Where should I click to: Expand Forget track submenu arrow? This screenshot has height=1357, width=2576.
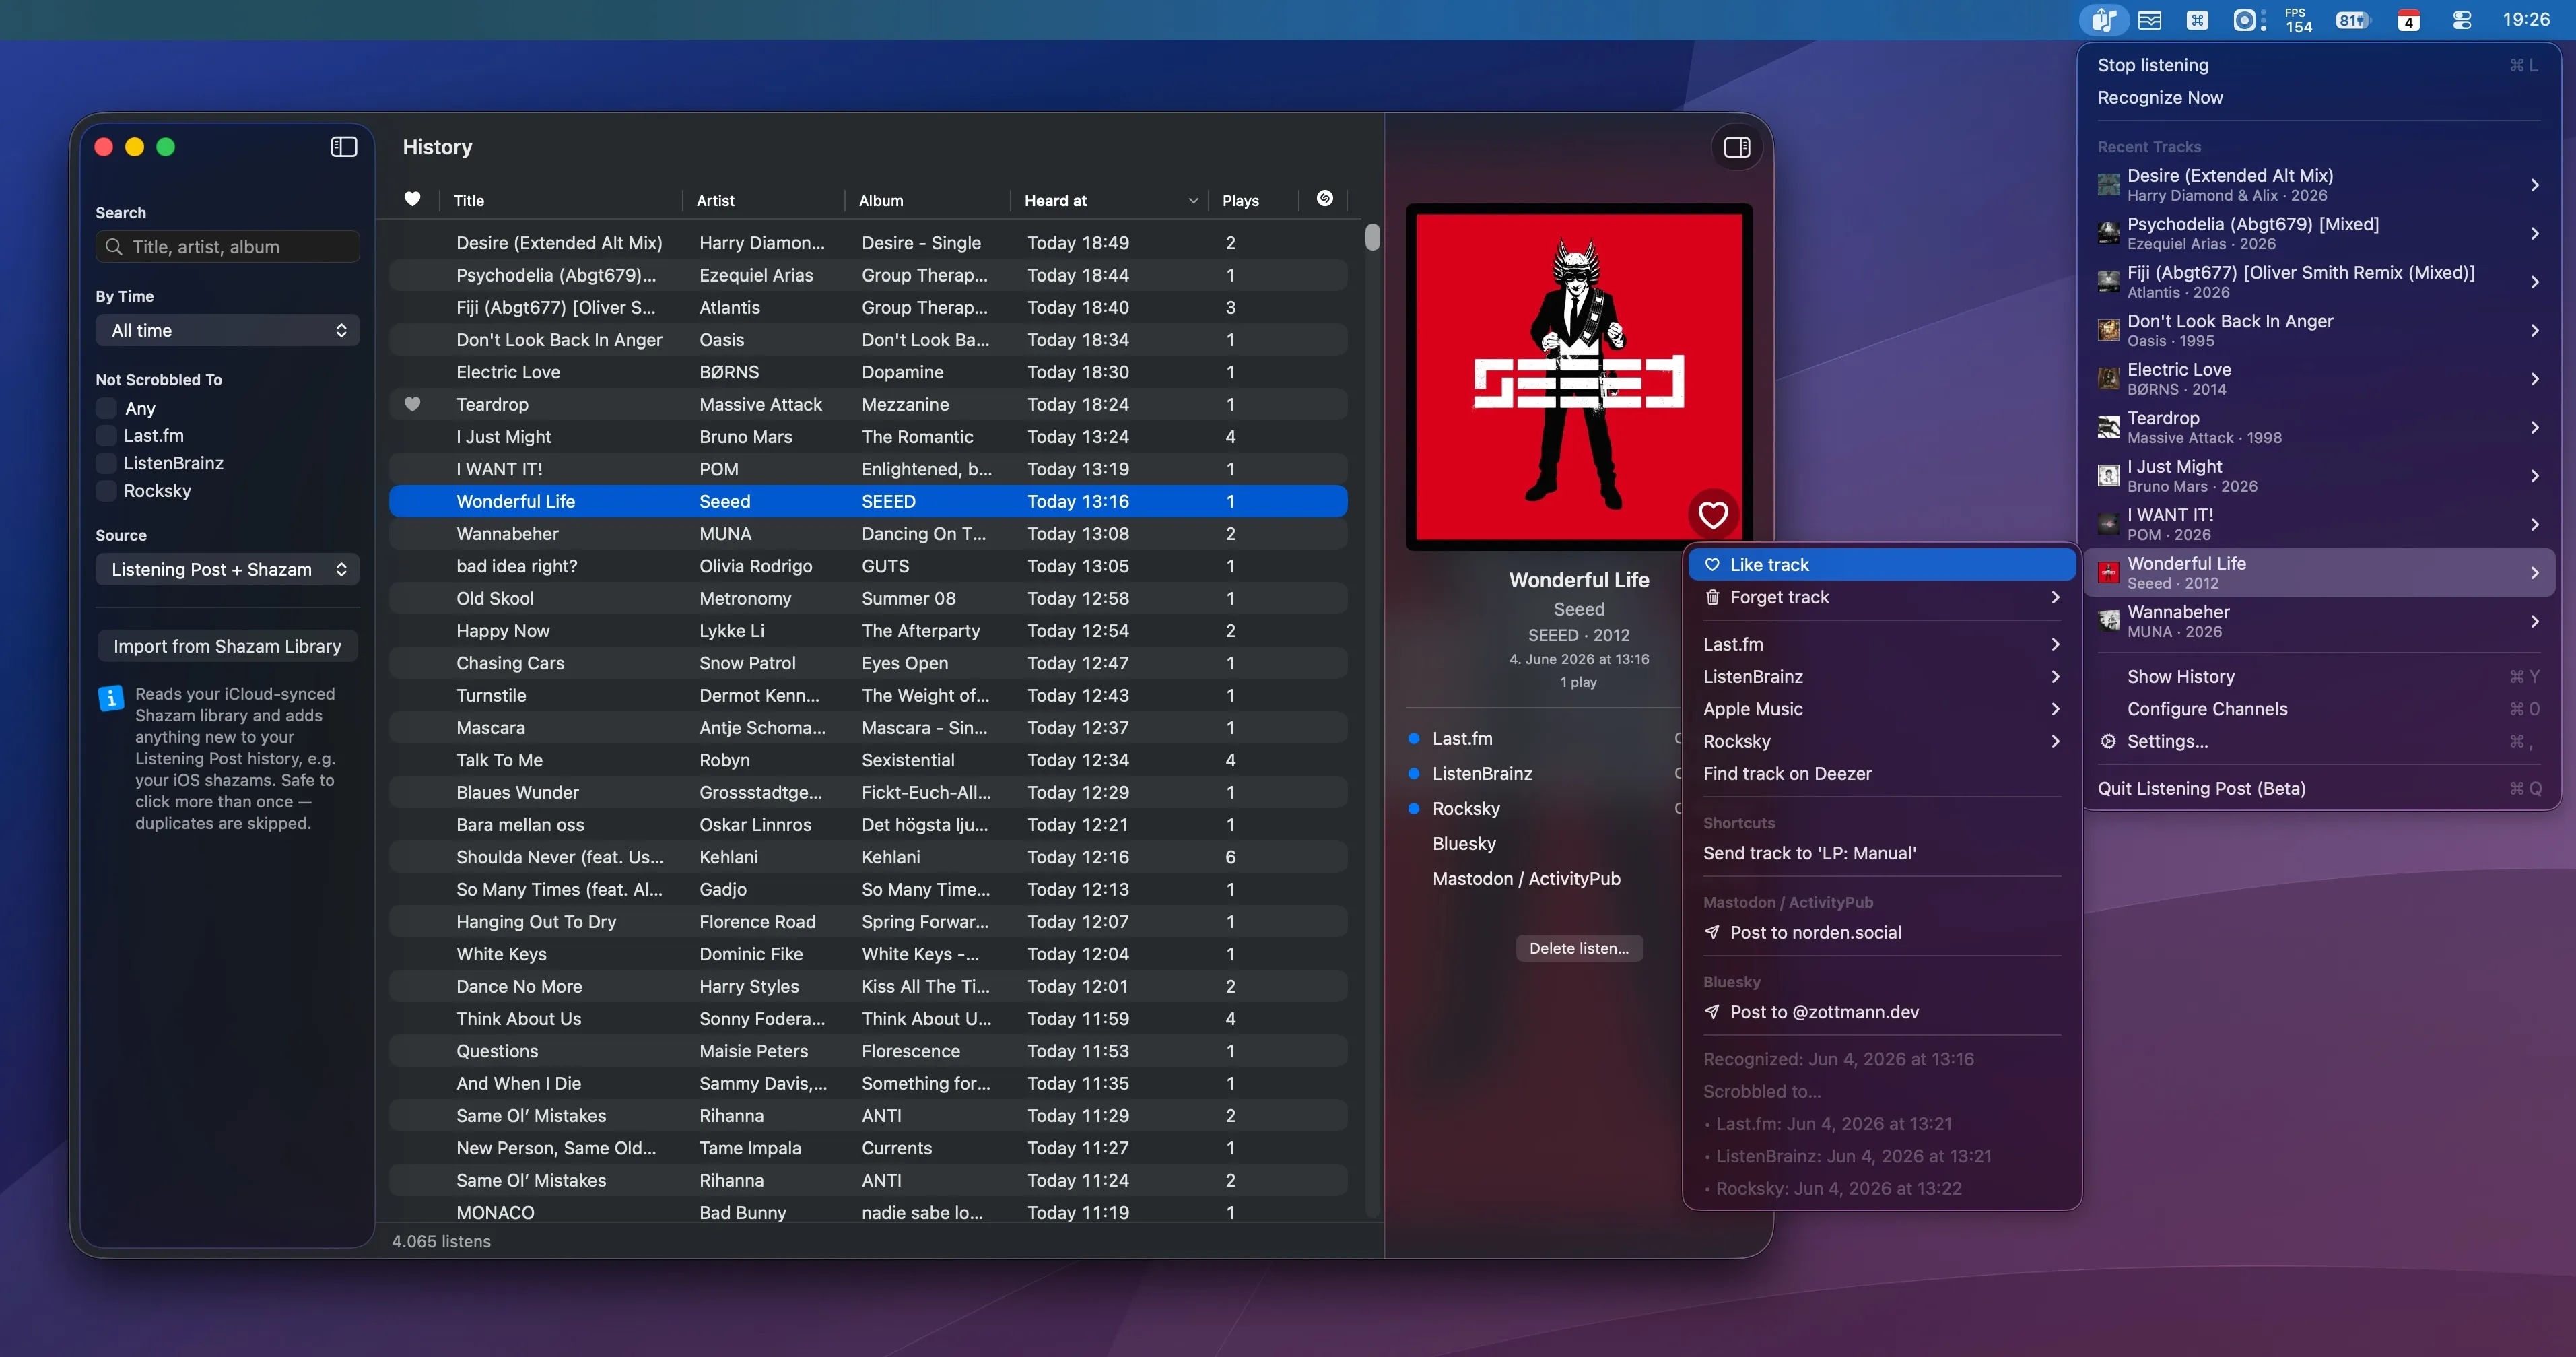click(x=2055, y=597)
